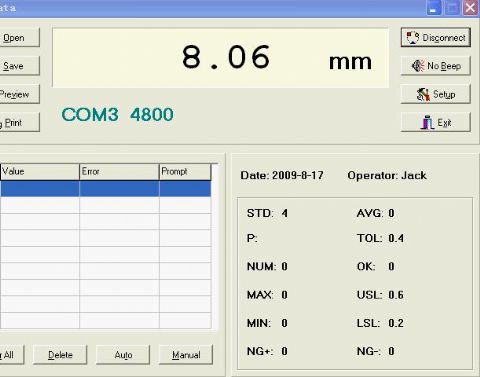Click the All button at bottom left
The height and width of the screenshot is (377, 480).
coord(12,355)
